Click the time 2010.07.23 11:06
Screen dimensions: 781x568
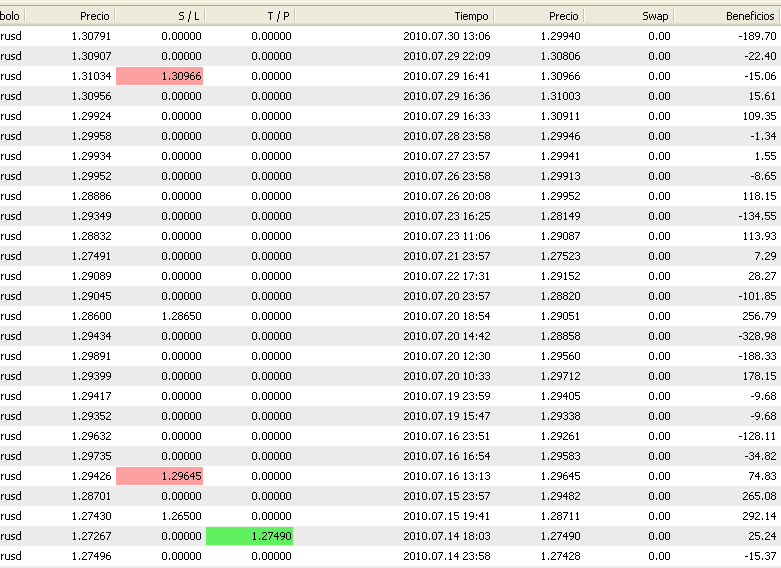pos(447,236)
